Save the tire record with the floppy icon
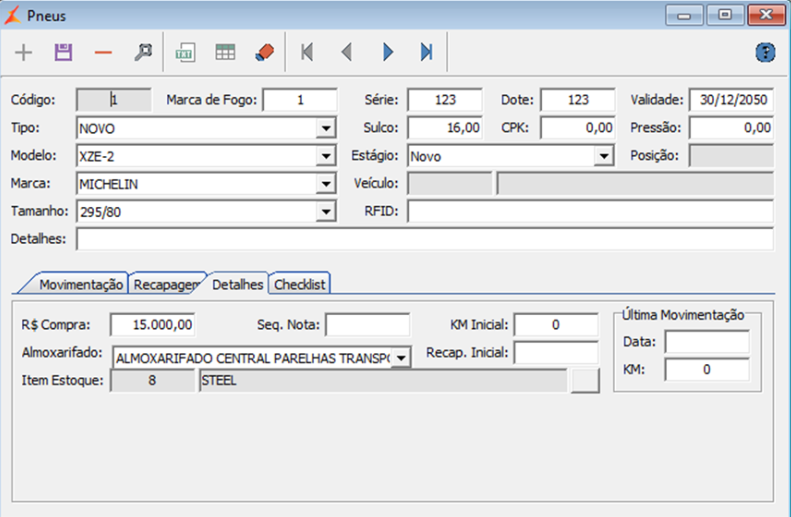 (63, 52)
